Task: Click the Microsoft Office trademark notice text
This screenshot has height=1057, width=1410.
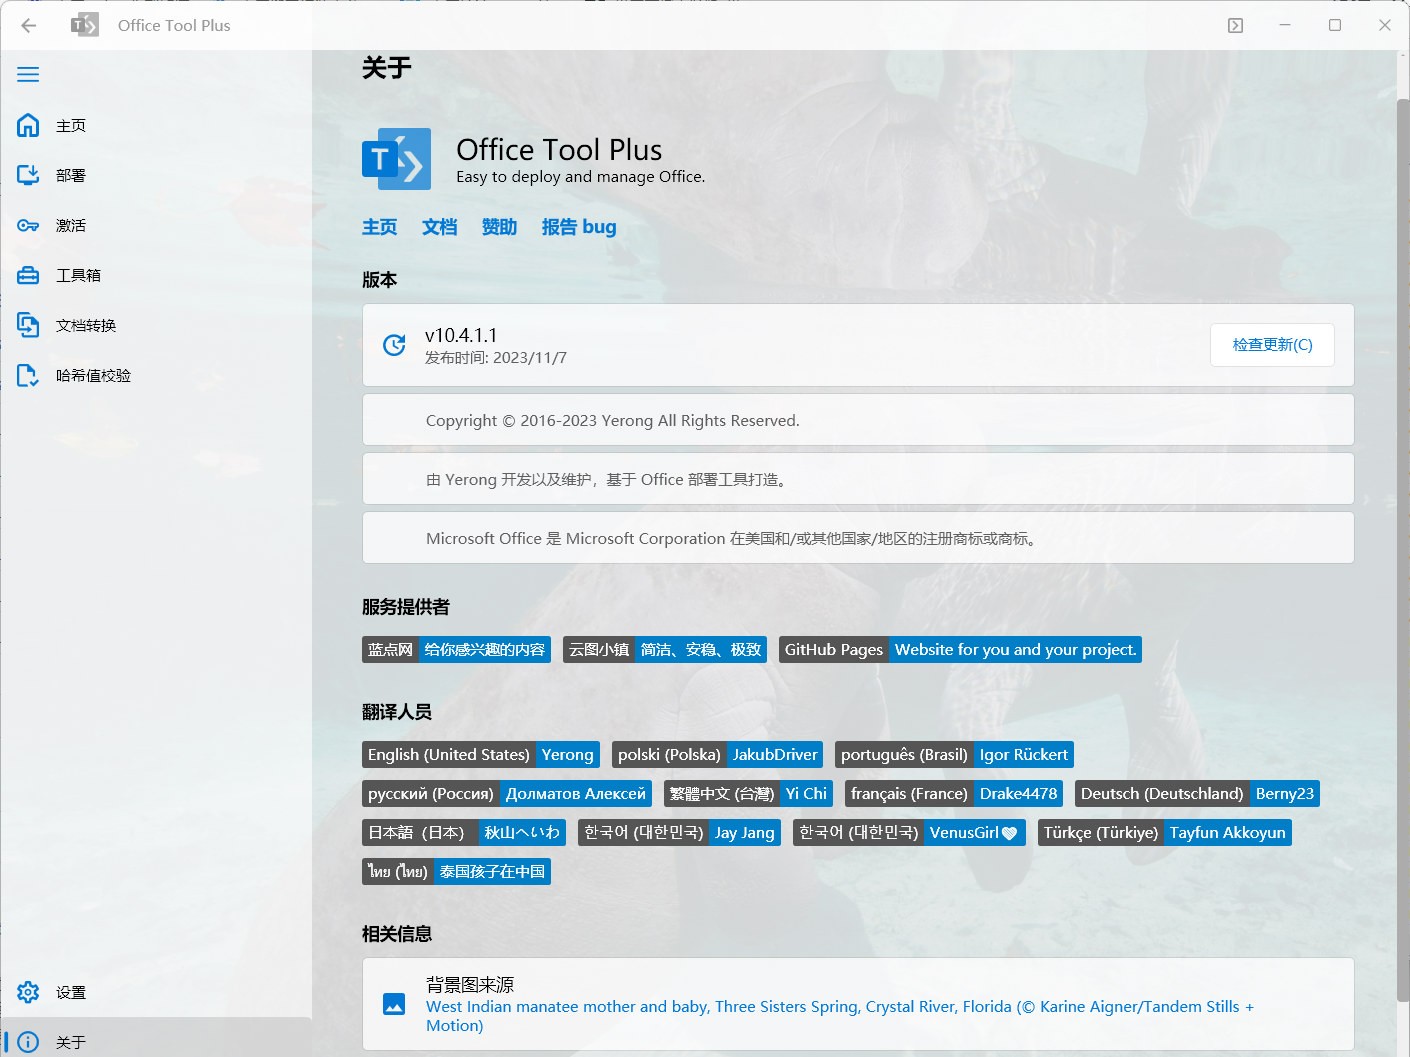Action: click(734, 539)
